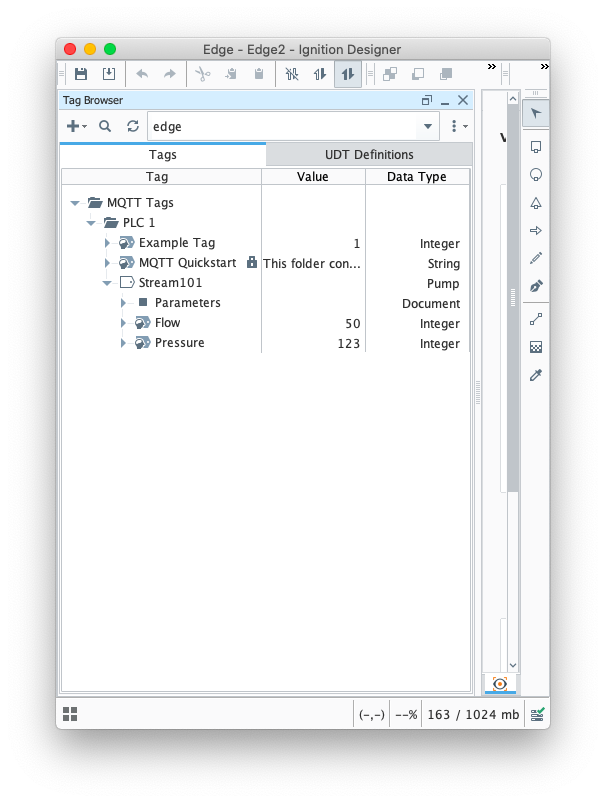The width and height of the screenshot is (606, 803).
Task: Set comm mode to Read/Write
Action: [x=348, y=74]
